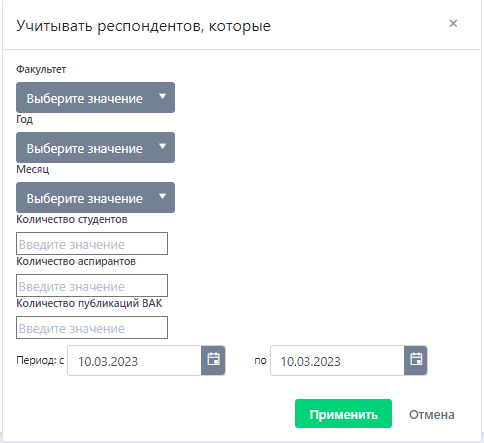
Task: Click the green Применить button
Action: click(x=343, y=414)
